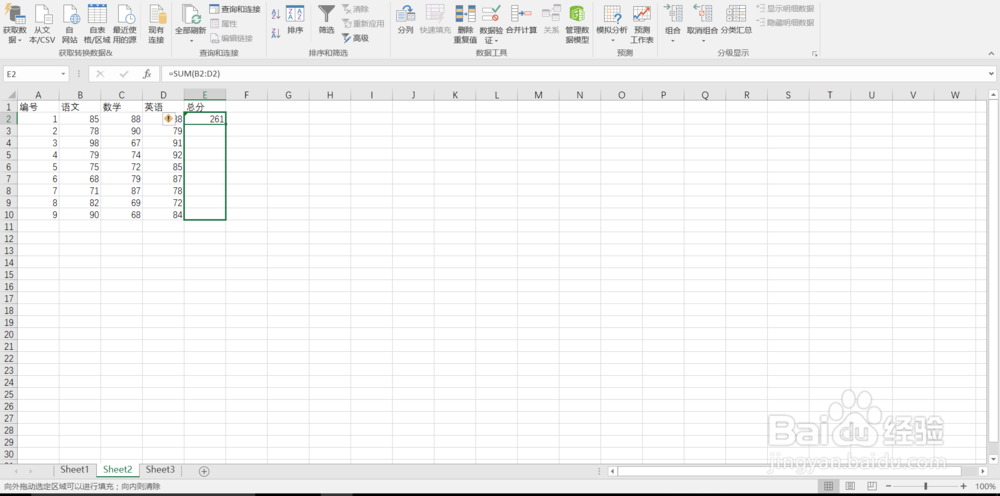Import data 自表格/区域 (From Table/Range)
The width and height of the screenshot is (1000, 496).
tap(97, 24)
